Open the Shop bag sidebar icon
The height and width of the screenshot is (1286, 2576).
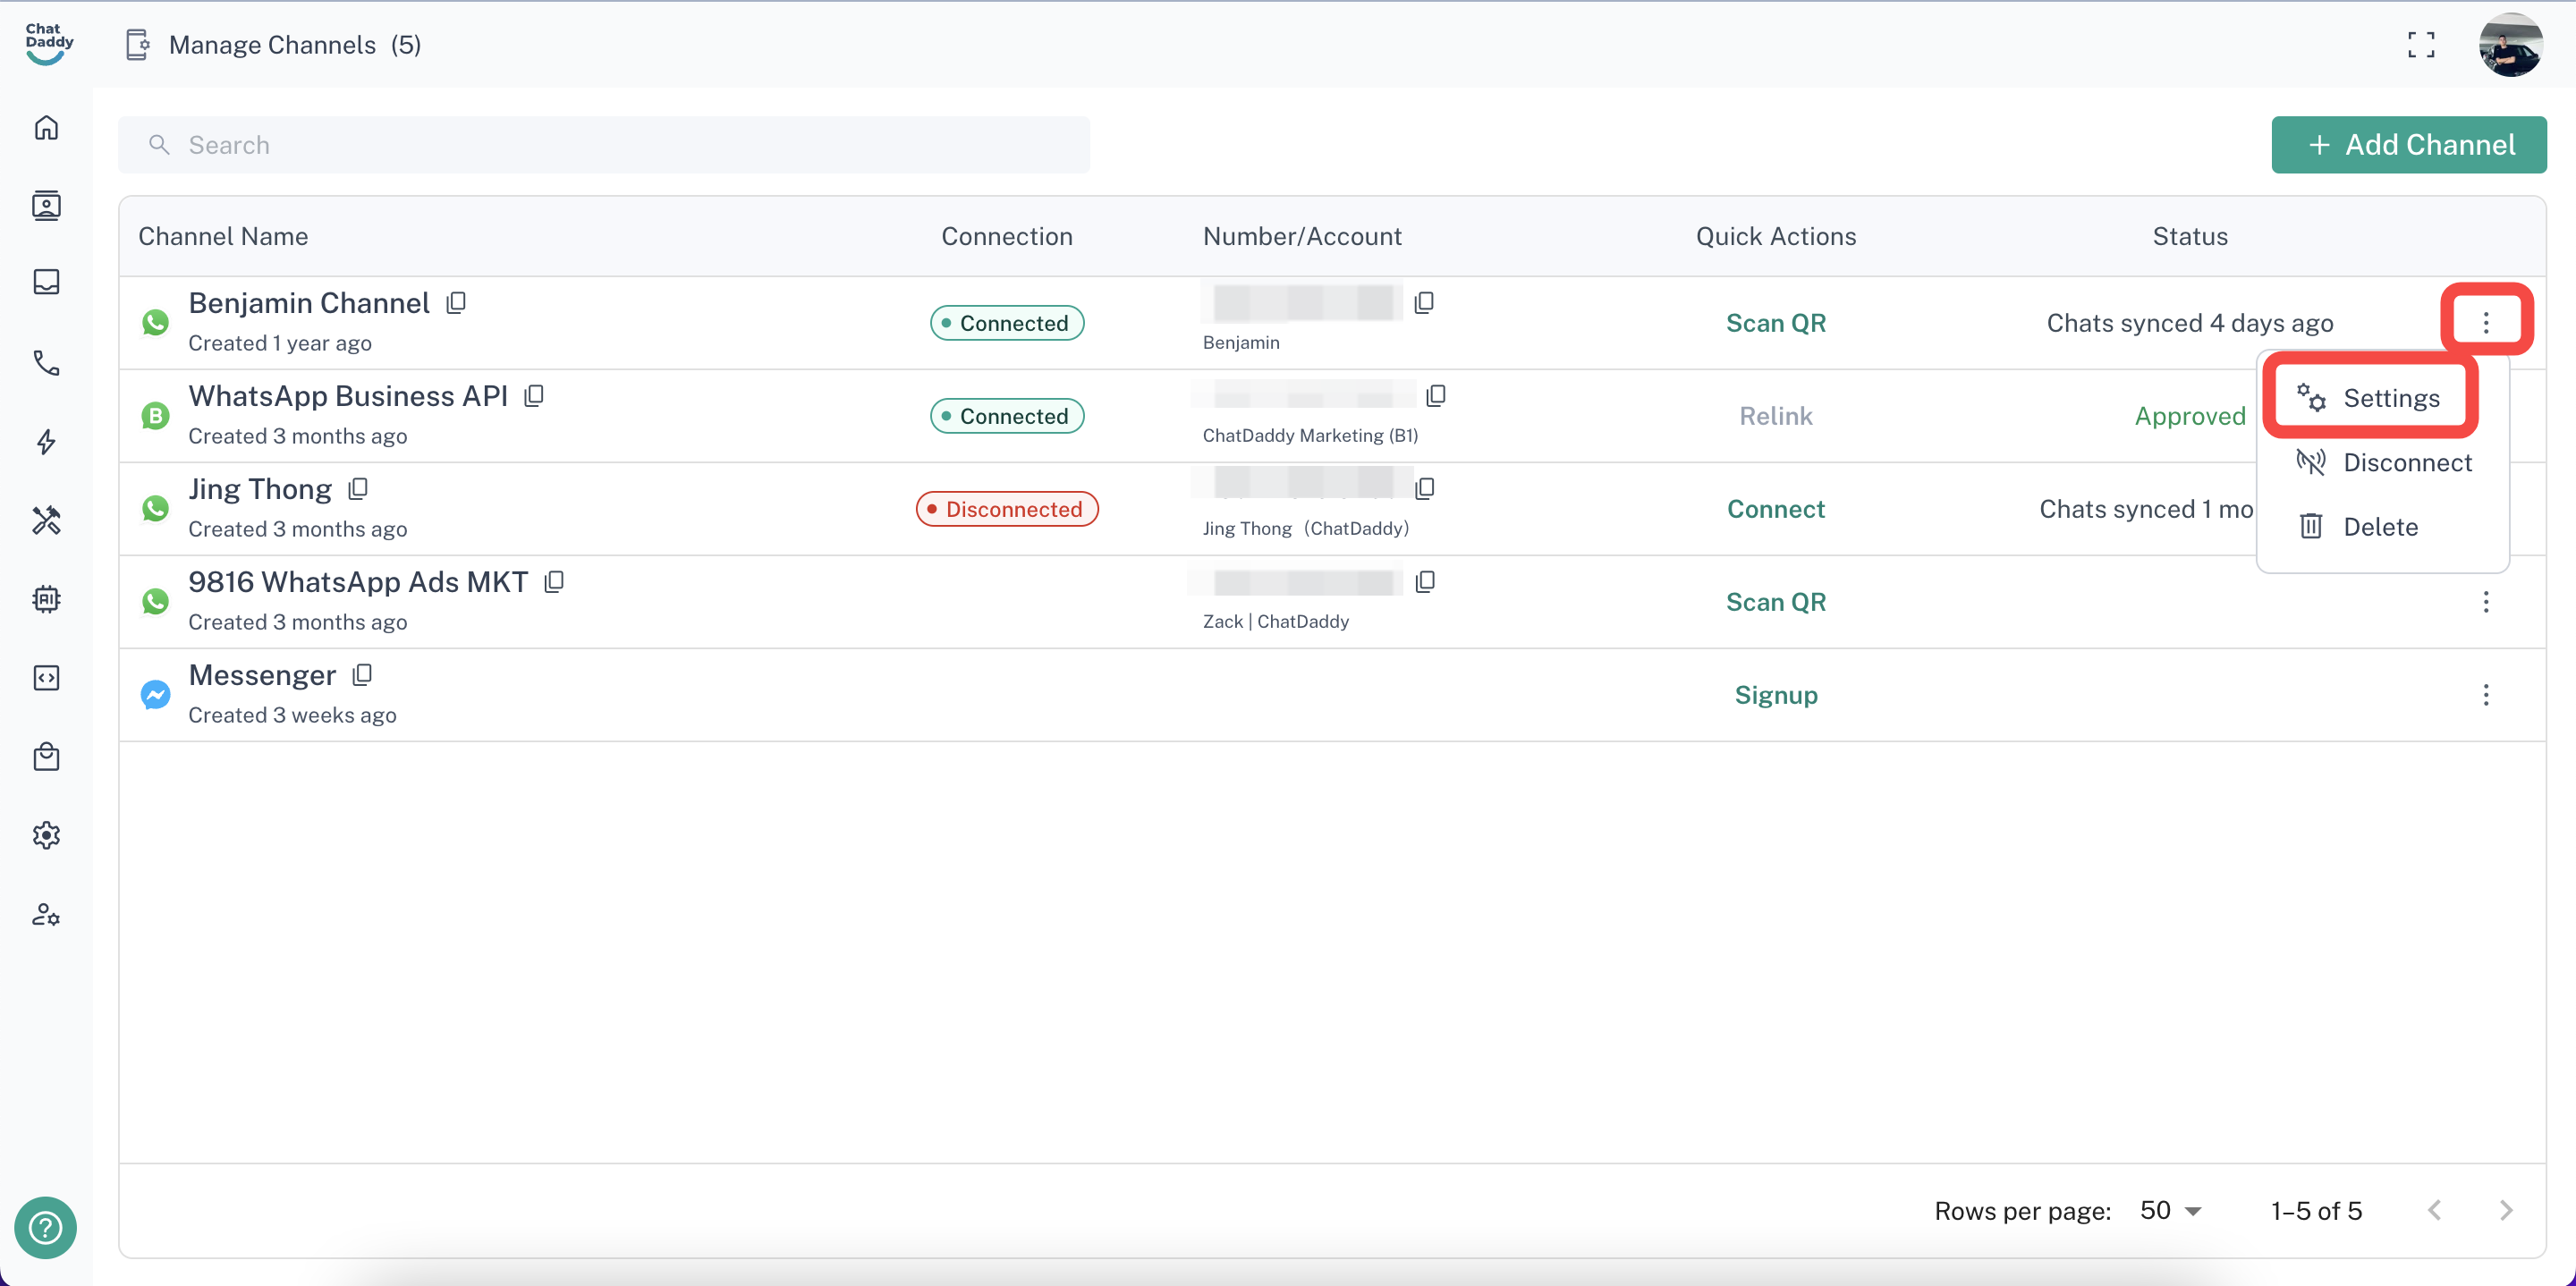coord(46,757)
